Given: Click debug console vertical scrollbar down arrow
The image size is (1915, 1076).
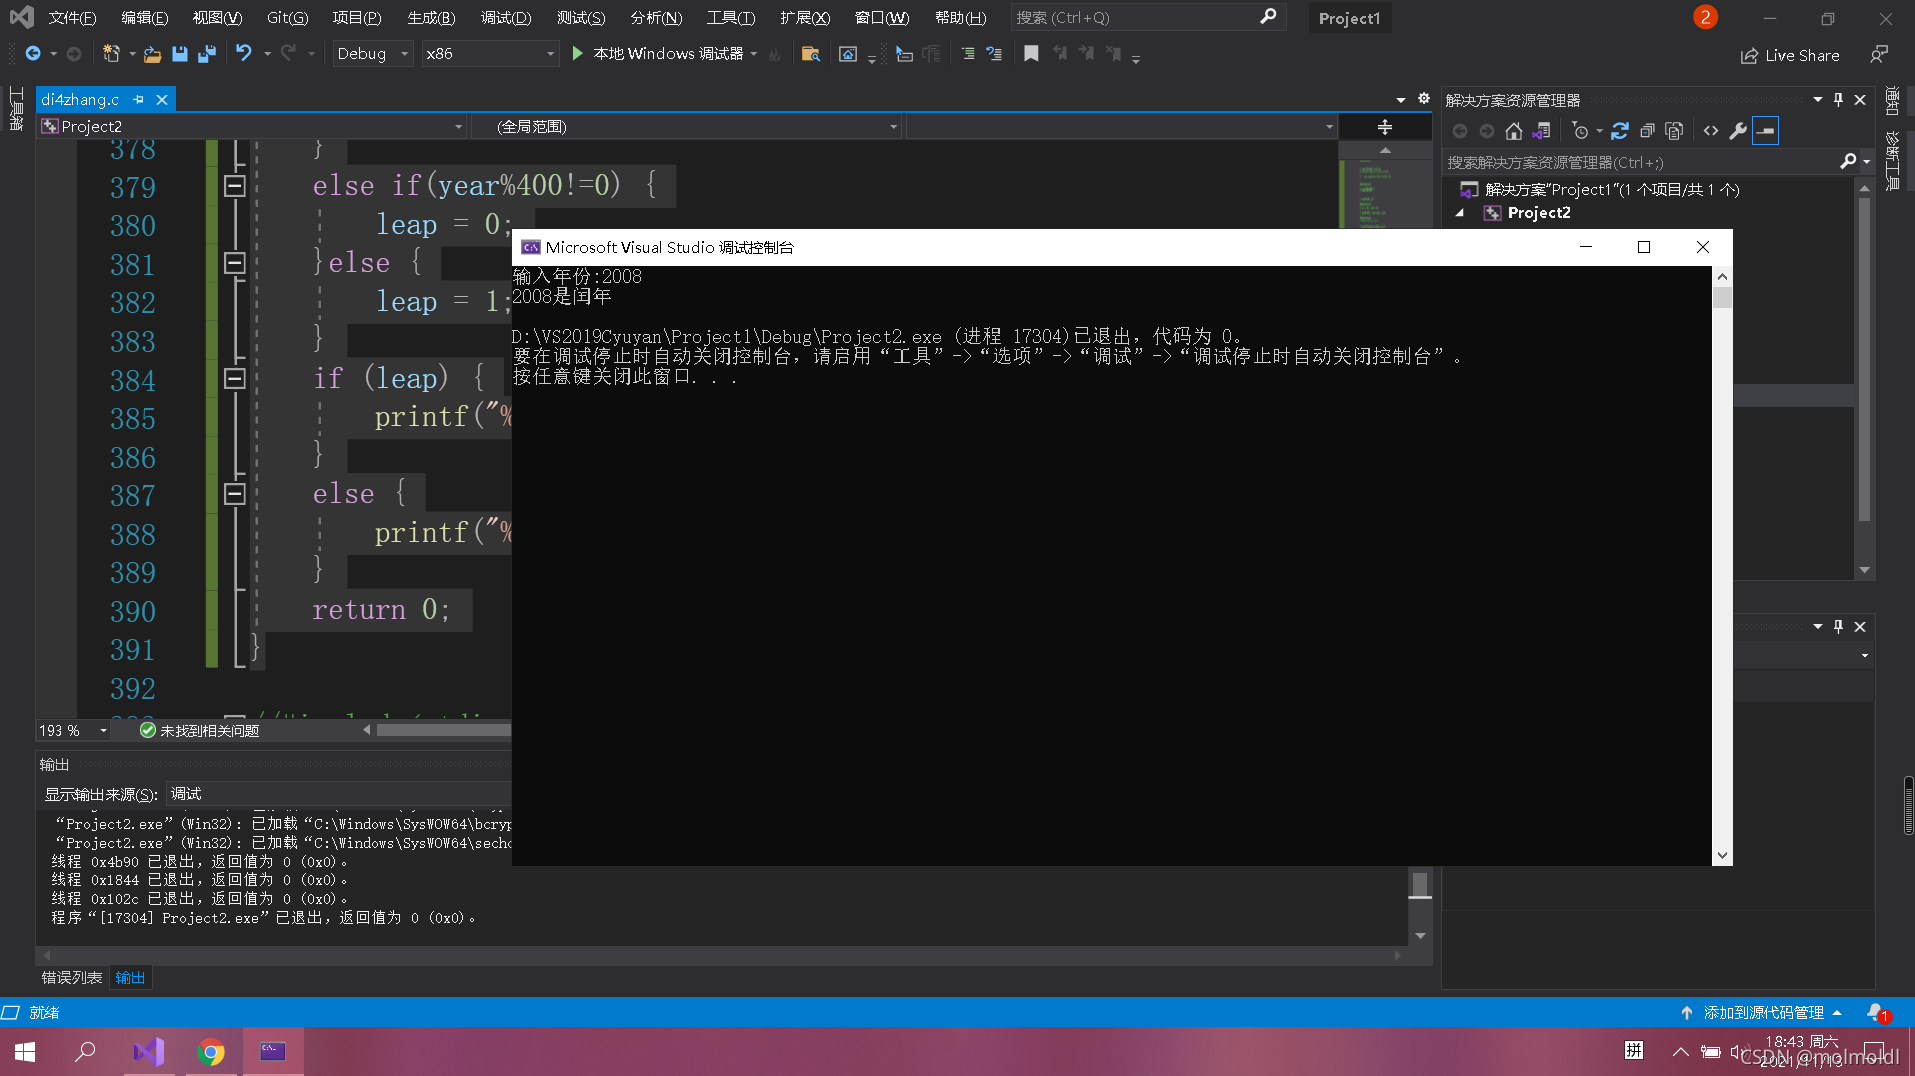Looking at the screenshot, I should click(1722, 856).
